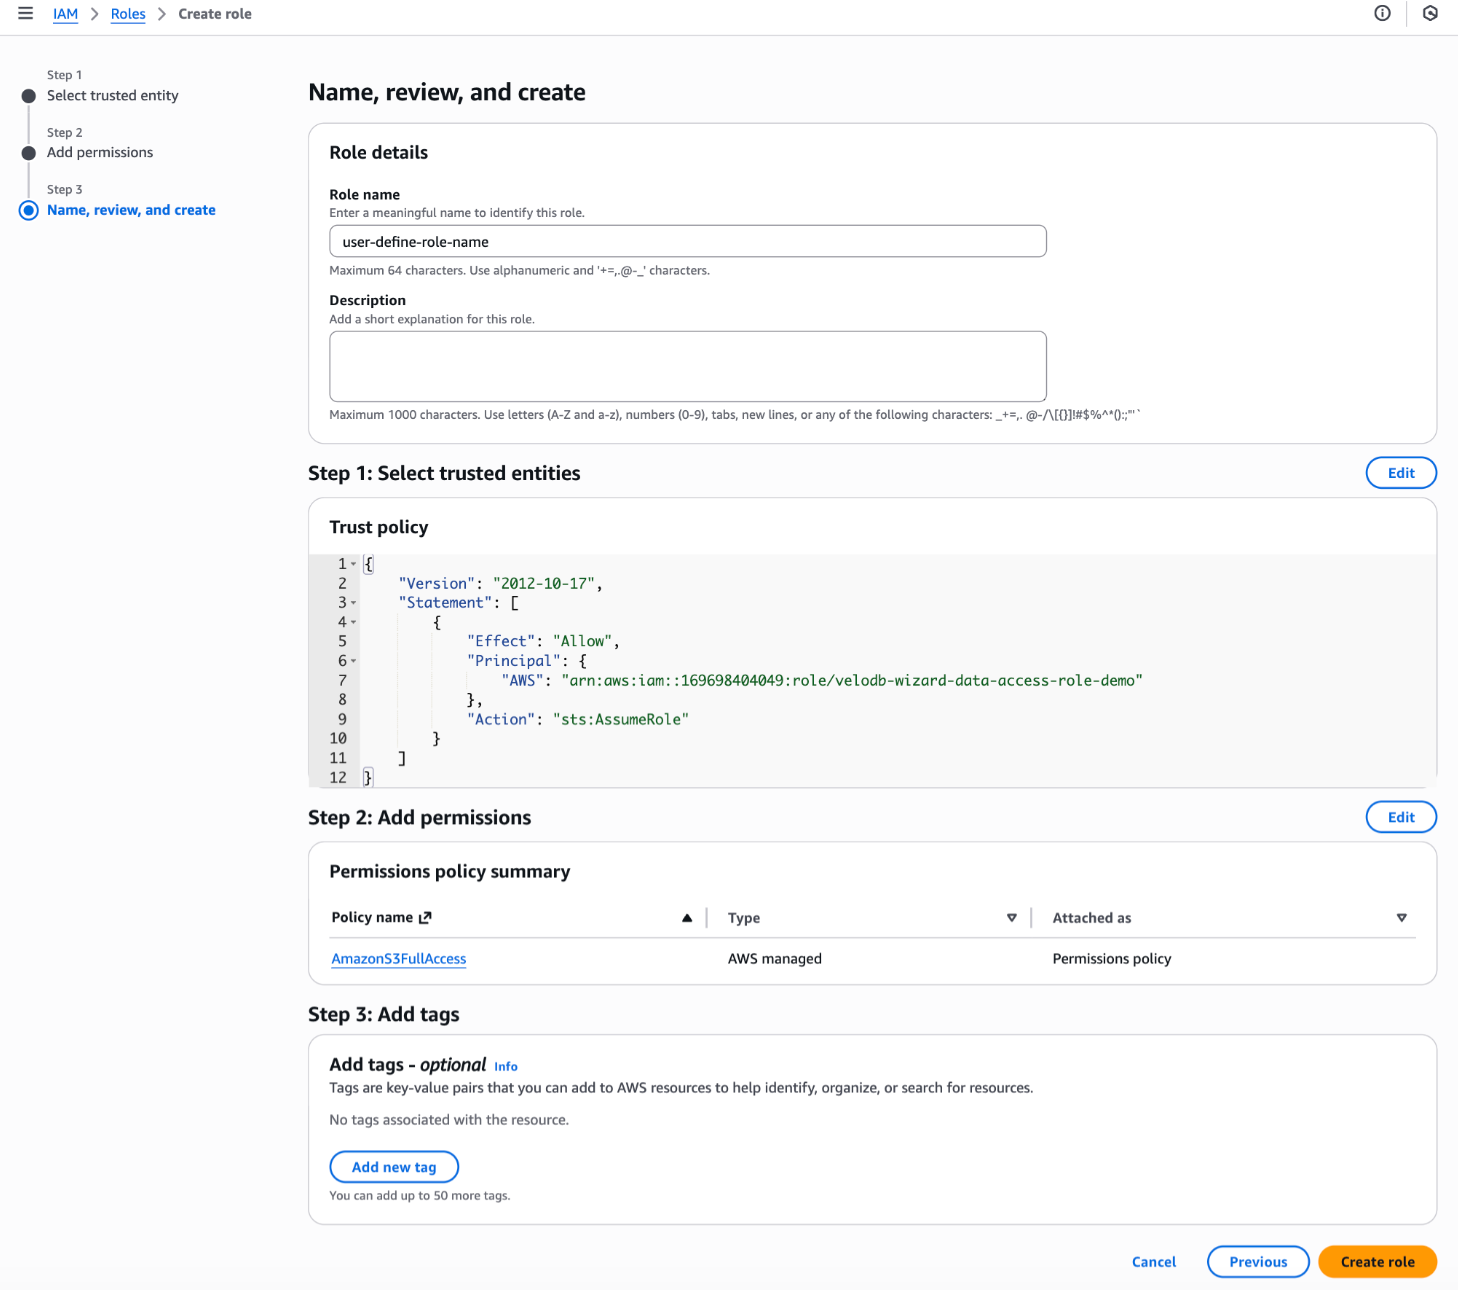Open the hamburger navigation menu
Screen dimensions: 1458x1290
26,14
